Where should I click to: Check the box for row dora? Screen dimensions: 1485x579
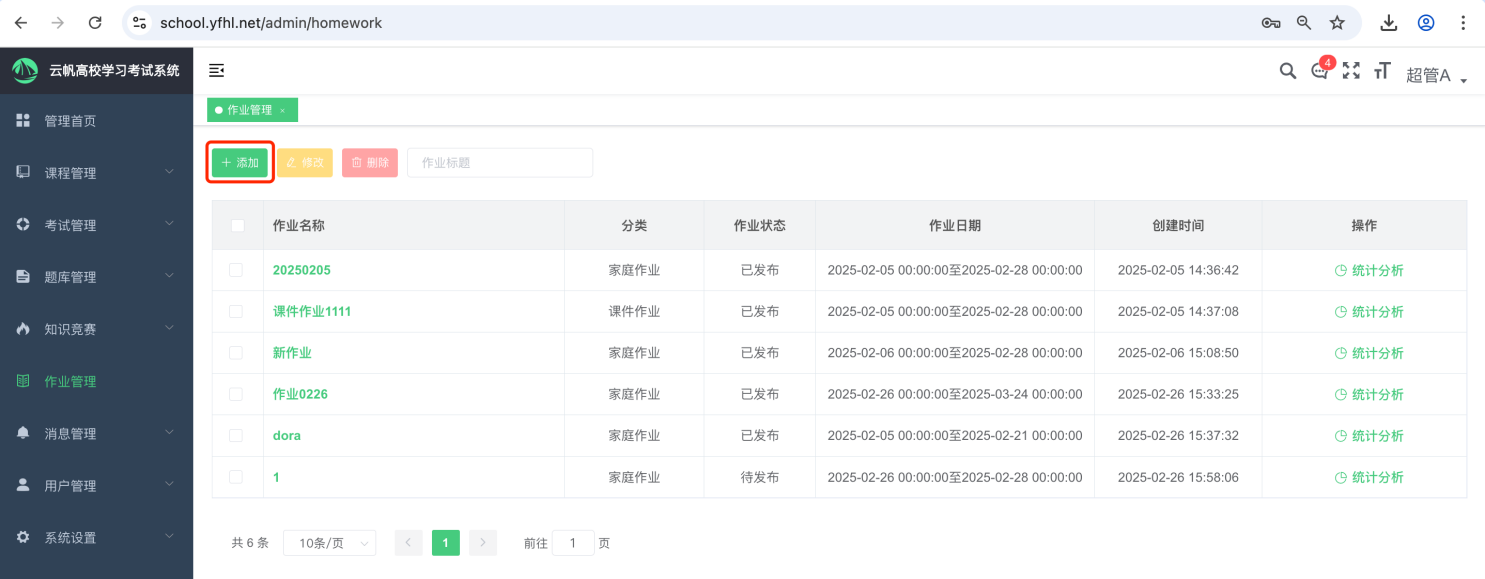point(236,435)
